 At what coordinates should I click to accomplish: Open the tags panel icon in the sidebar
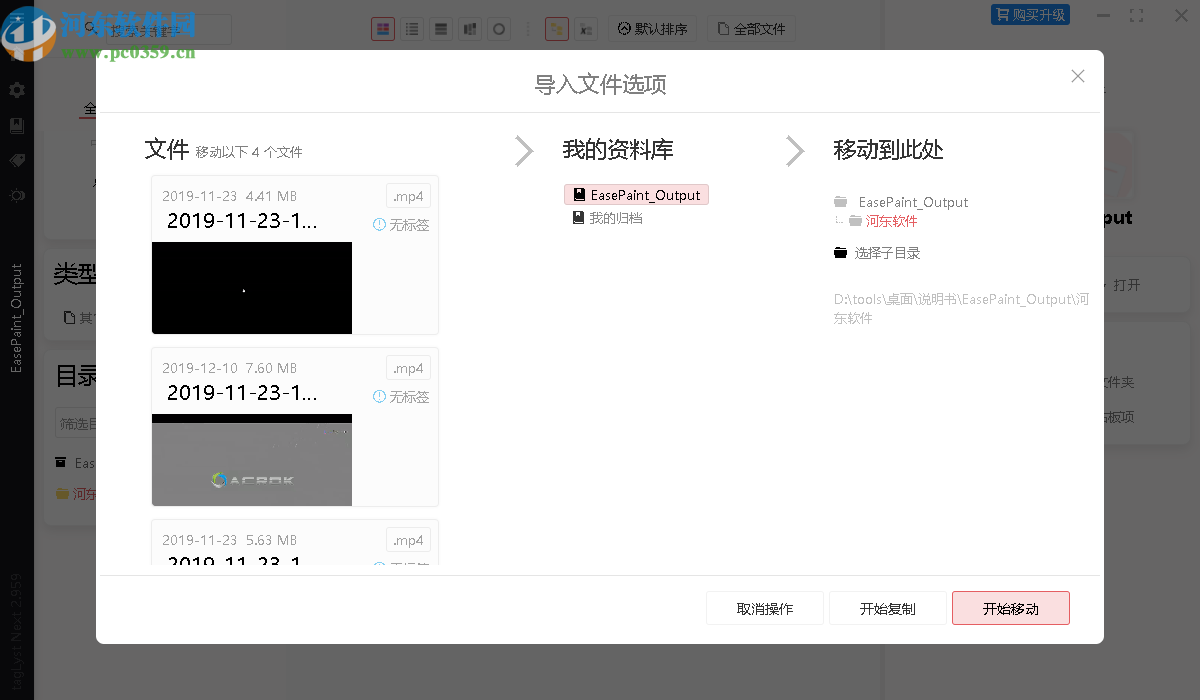[x=16, y=160]
